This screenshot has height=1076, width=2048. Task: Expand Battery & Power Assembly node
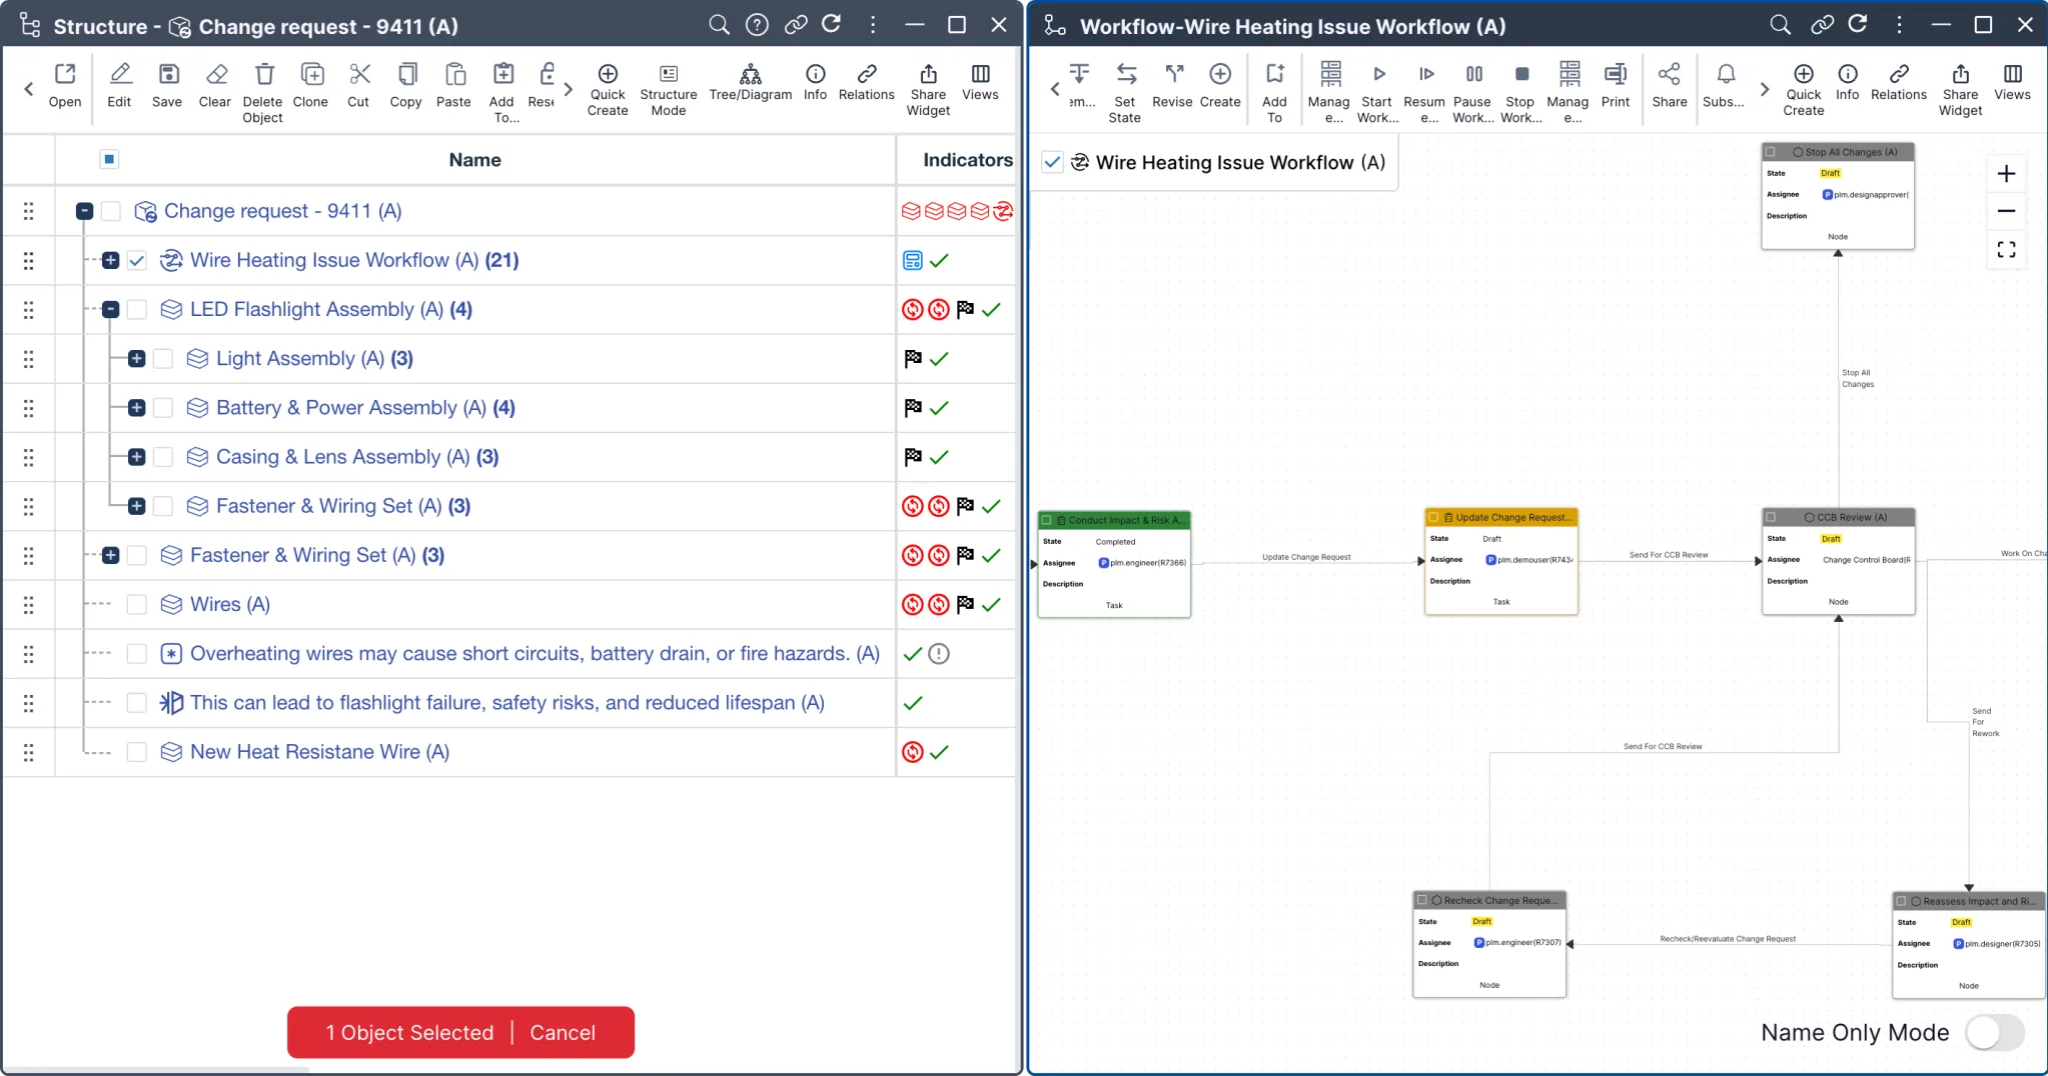point(137,408)
